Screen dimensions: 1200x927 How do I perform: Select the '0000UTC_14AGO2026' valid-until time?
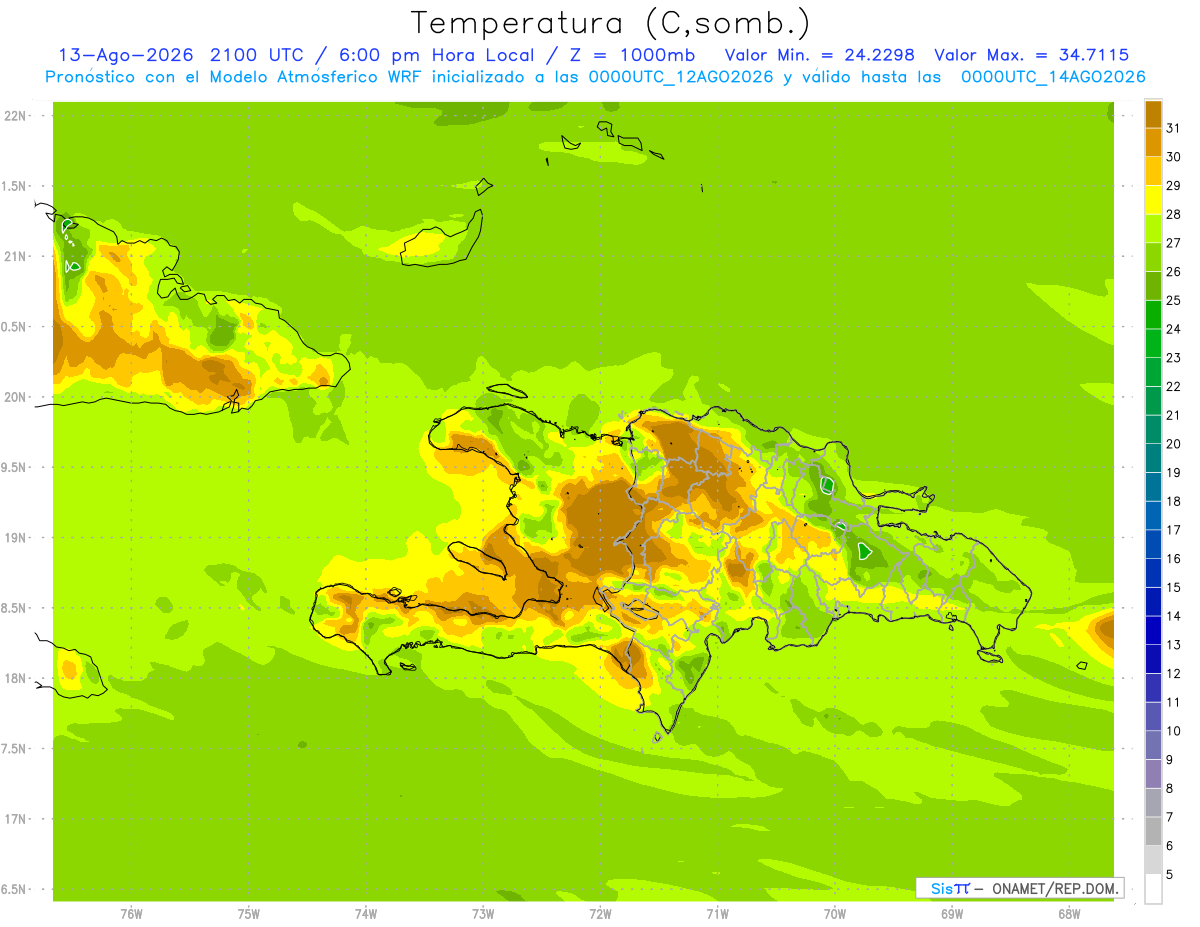point(1053,77)
